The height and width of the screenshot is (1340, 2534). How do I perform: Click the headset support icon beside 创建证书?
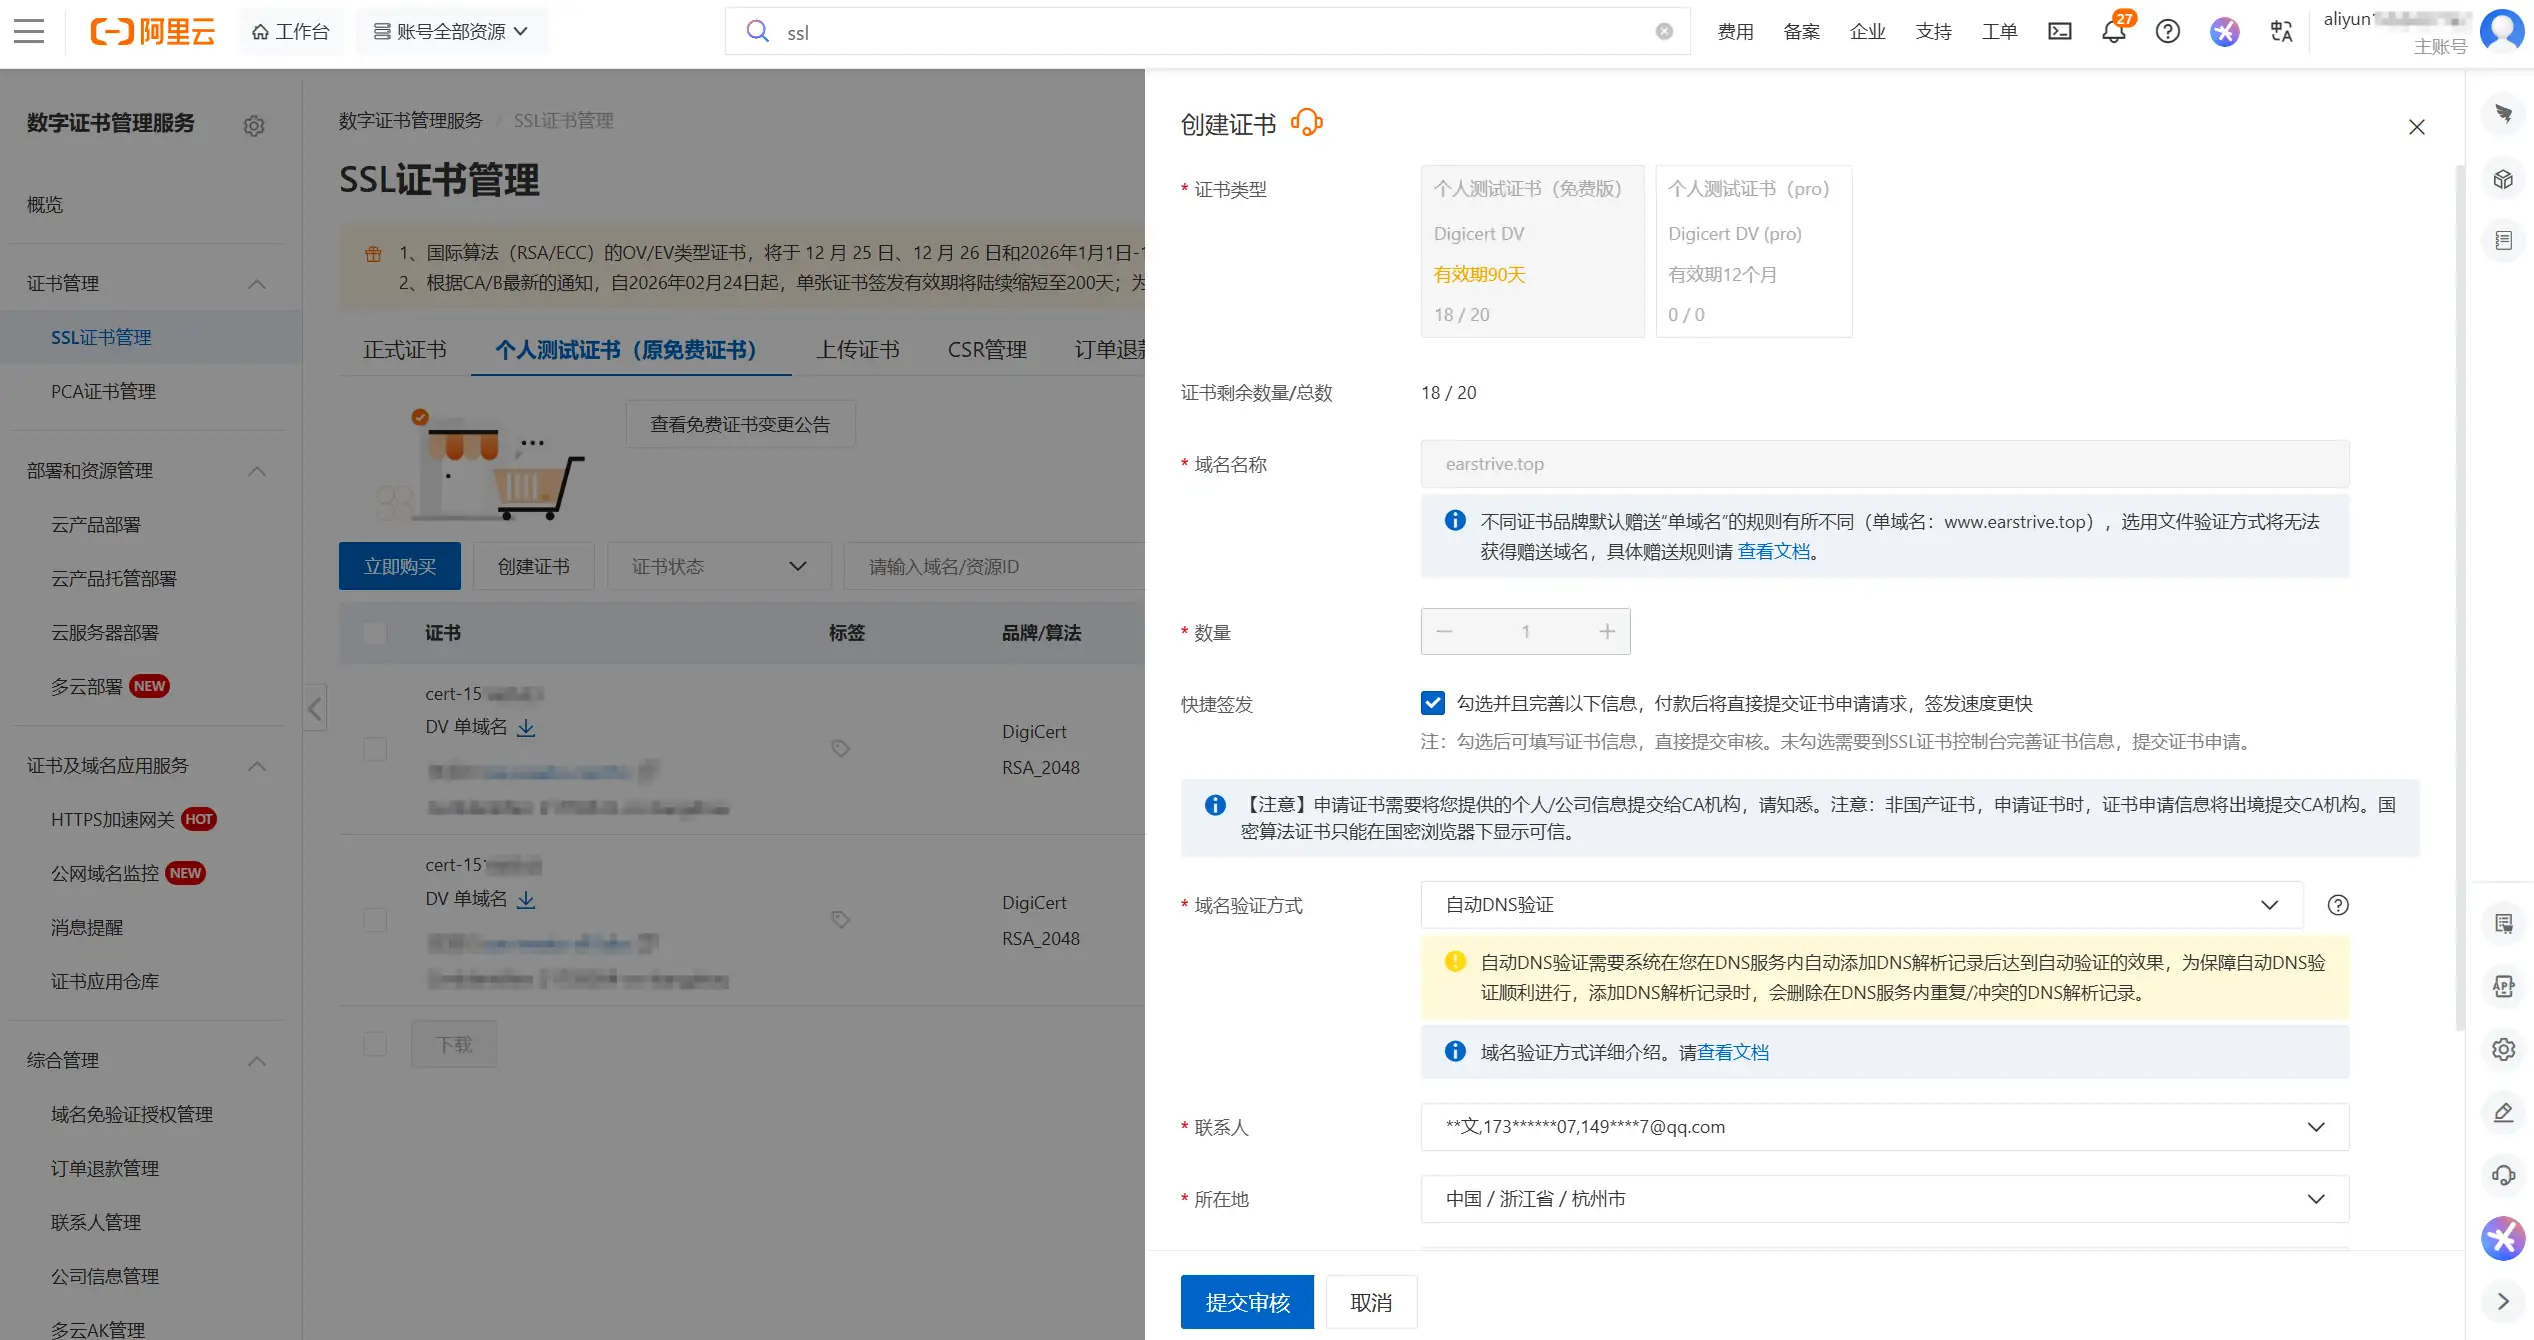(x=1306, y=123)
